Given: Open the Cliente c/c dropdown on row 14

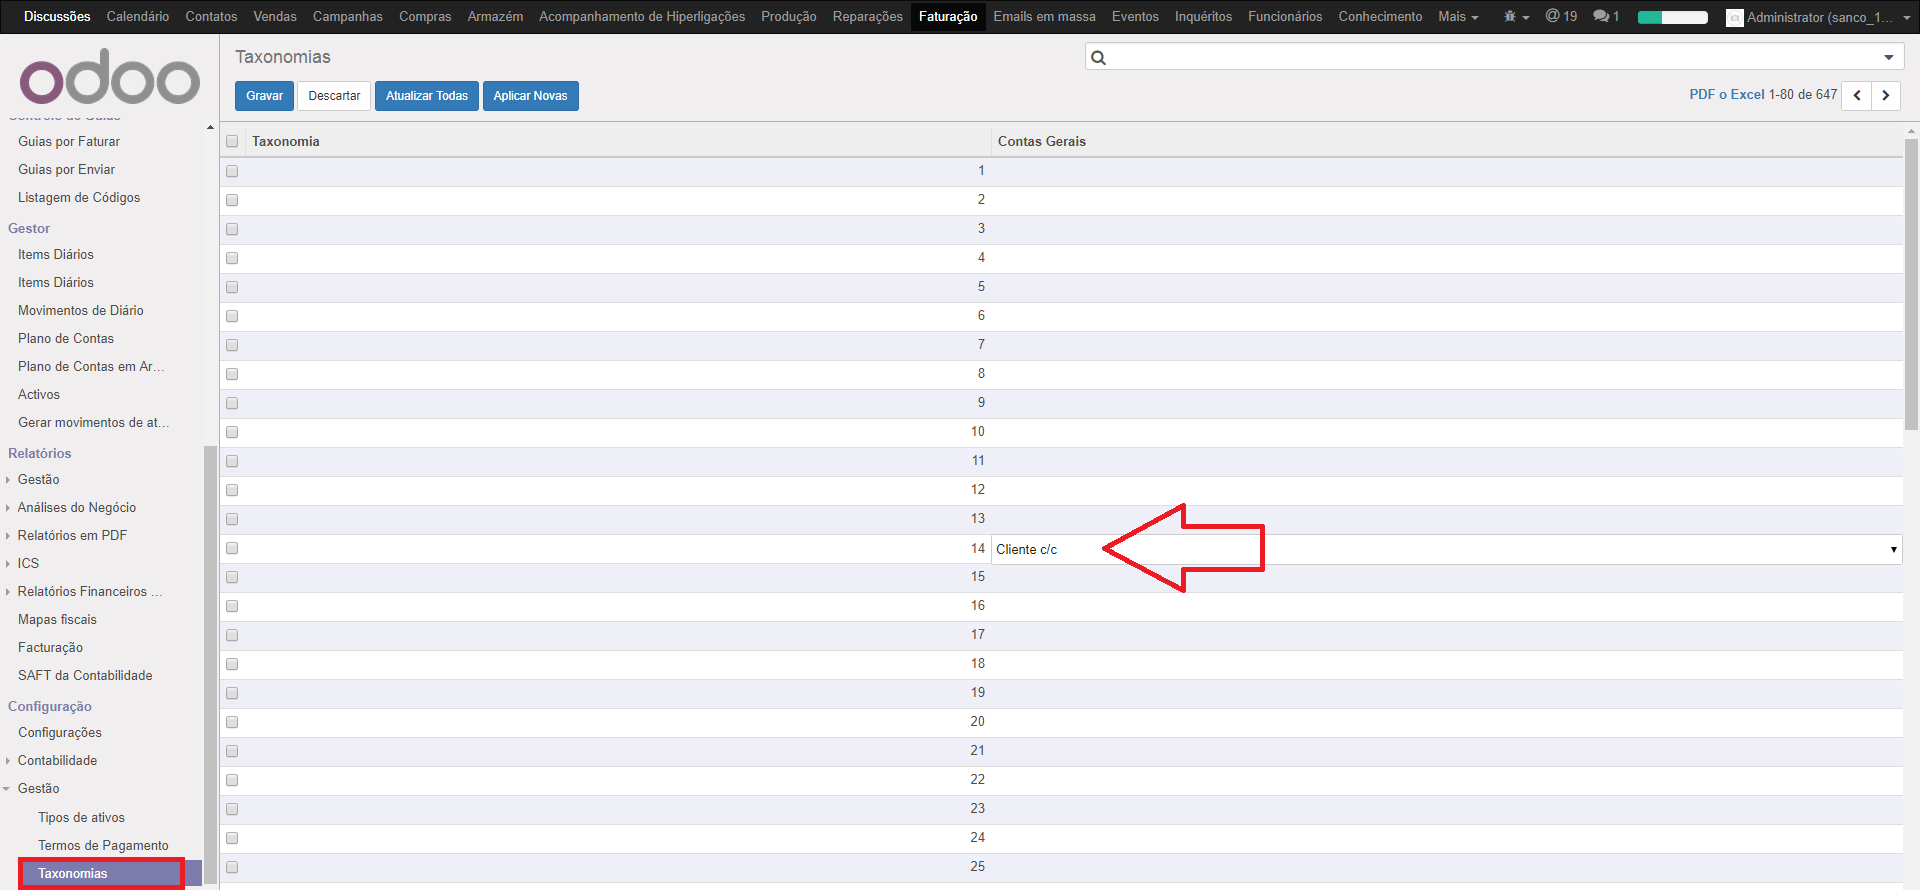Looking at the screenshot, I should [x=1892, y=550].
